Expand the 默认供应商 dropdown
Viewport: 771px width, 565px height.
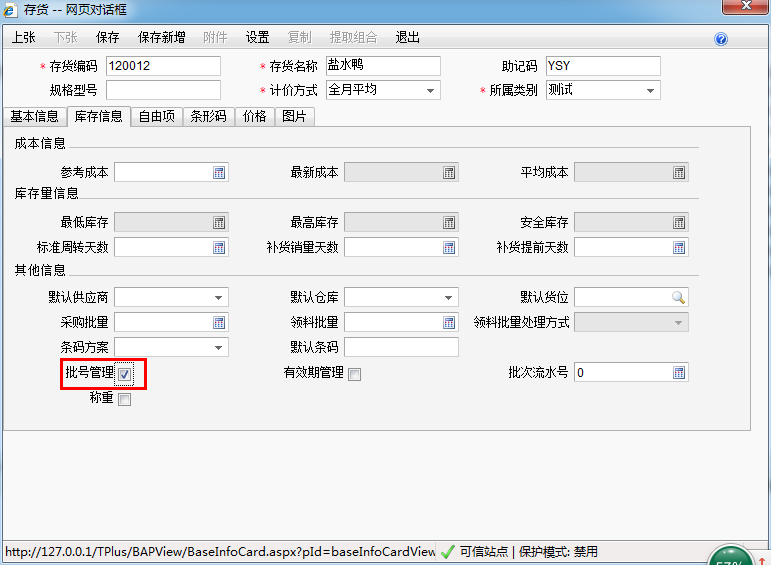pos(218,297)
